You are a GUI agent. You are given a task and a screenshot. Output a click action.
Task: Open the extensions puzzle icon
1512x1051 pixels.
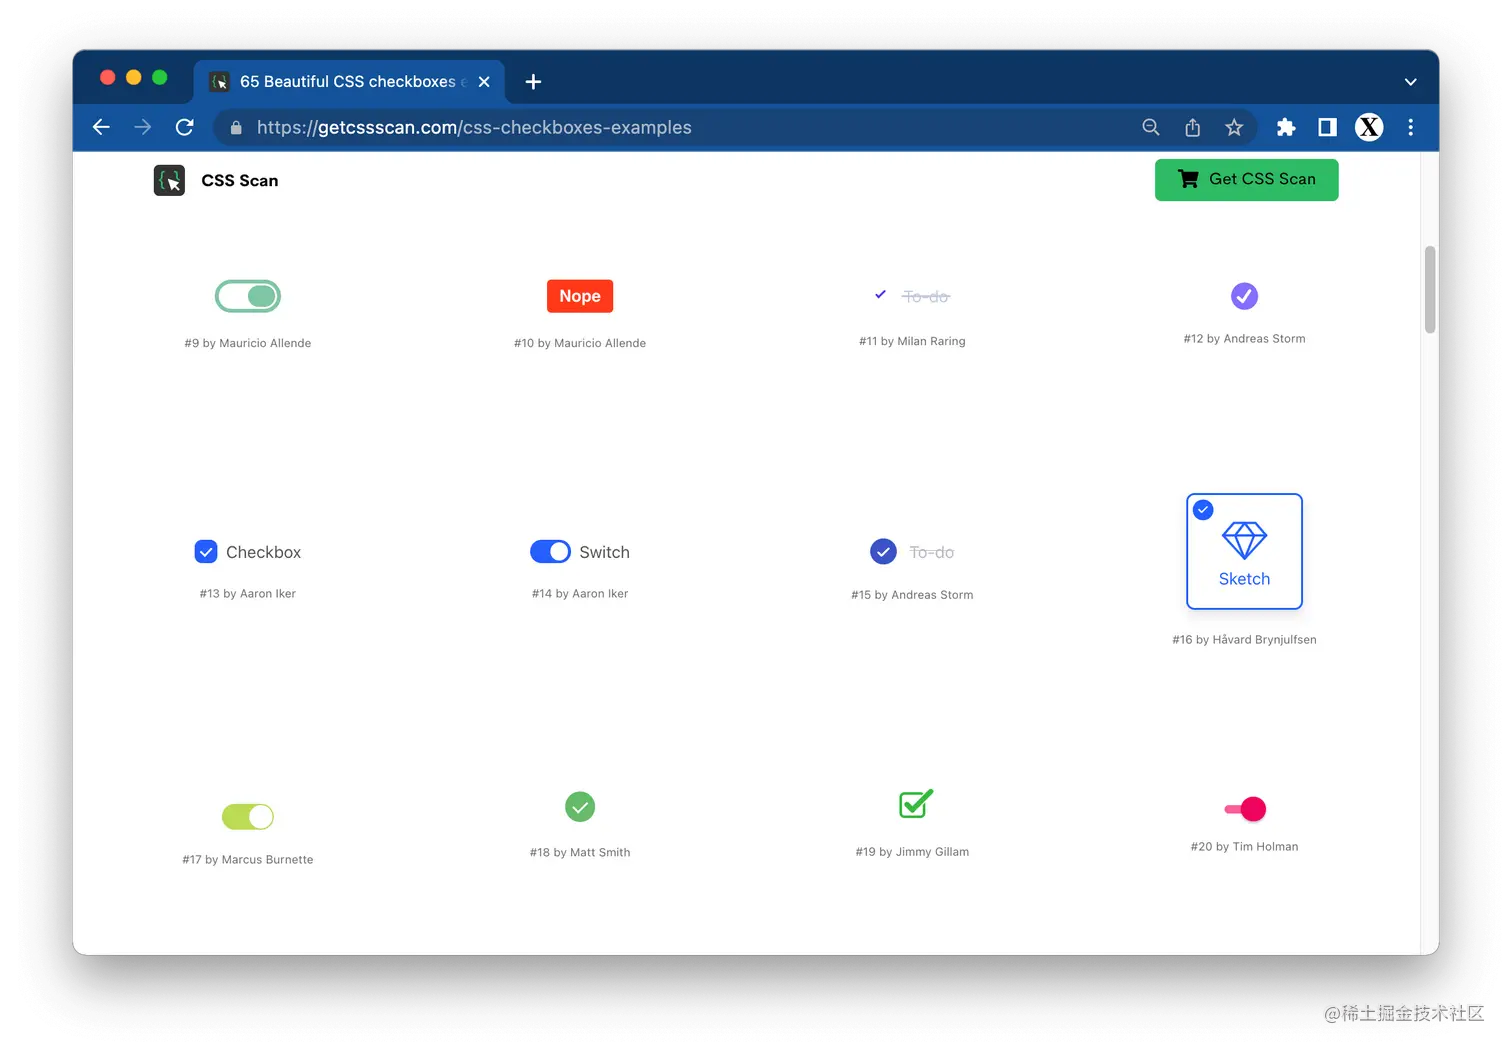pos(1286,127)
